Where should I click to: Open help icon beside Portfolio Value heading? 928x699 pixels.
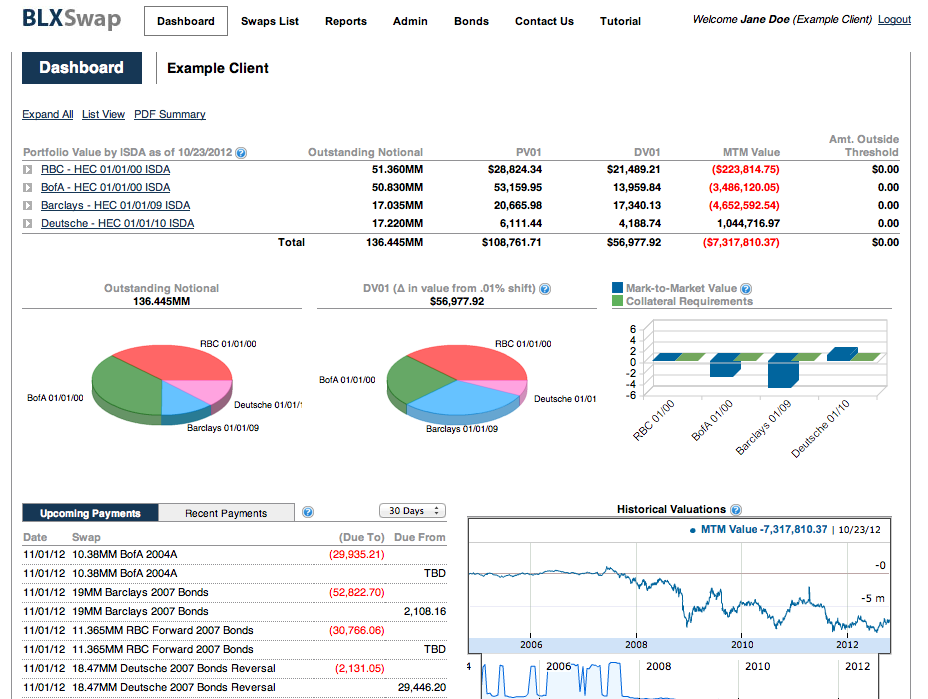(x=241, y=153)
